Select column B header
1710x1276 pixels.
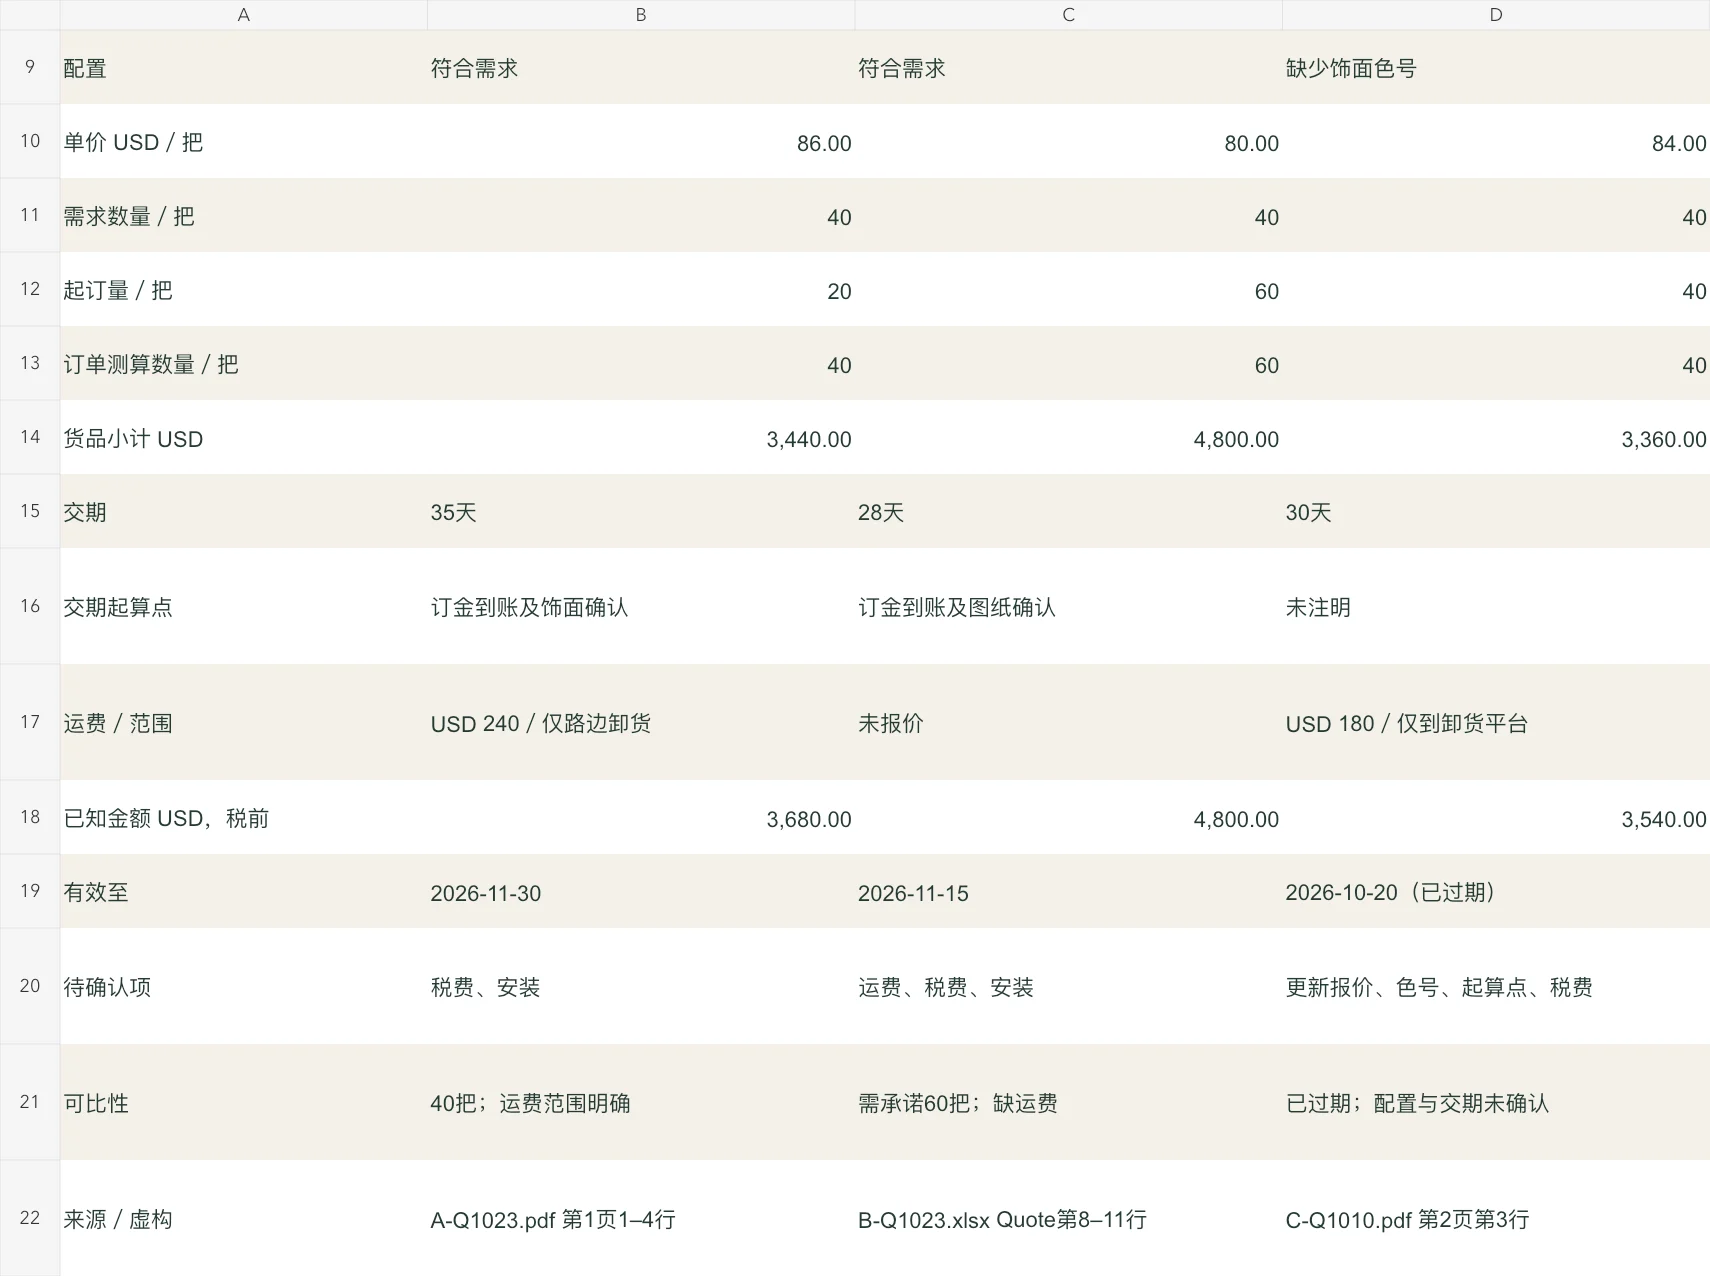click(641, 15)
